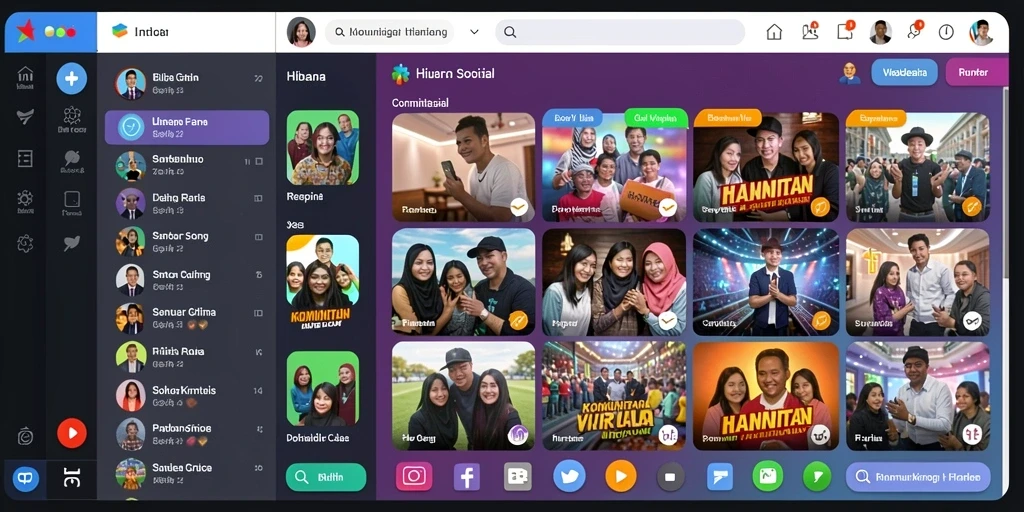Open the Senuar Grlima conversation
The height and width of the screenshot is (512, 1024).
pyautogui.click(x=187, y=319)
